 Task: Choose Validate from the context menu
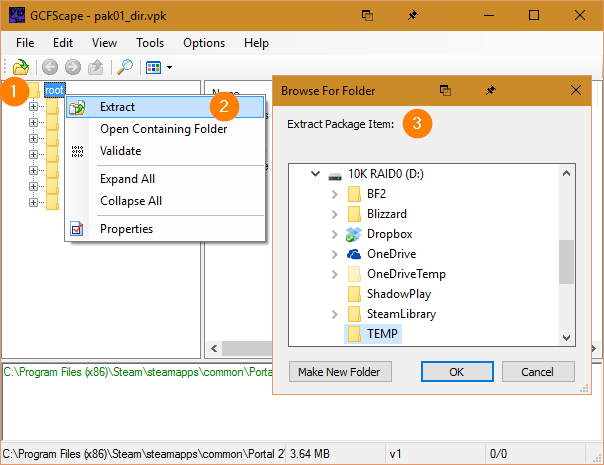click(x=165, y=151)
